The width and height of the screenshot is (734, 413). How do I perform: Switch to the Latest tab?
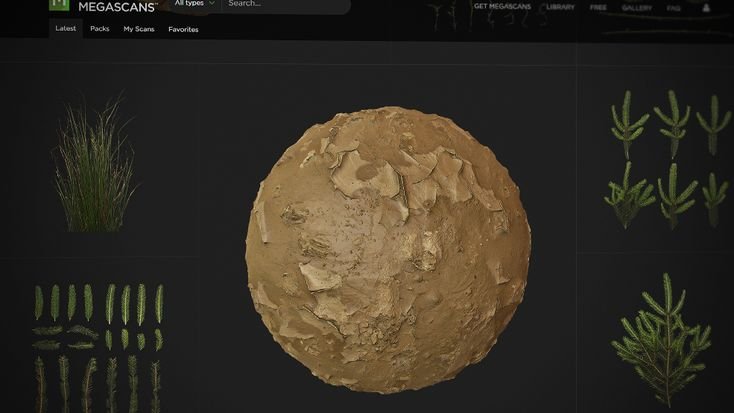[66, 29]
